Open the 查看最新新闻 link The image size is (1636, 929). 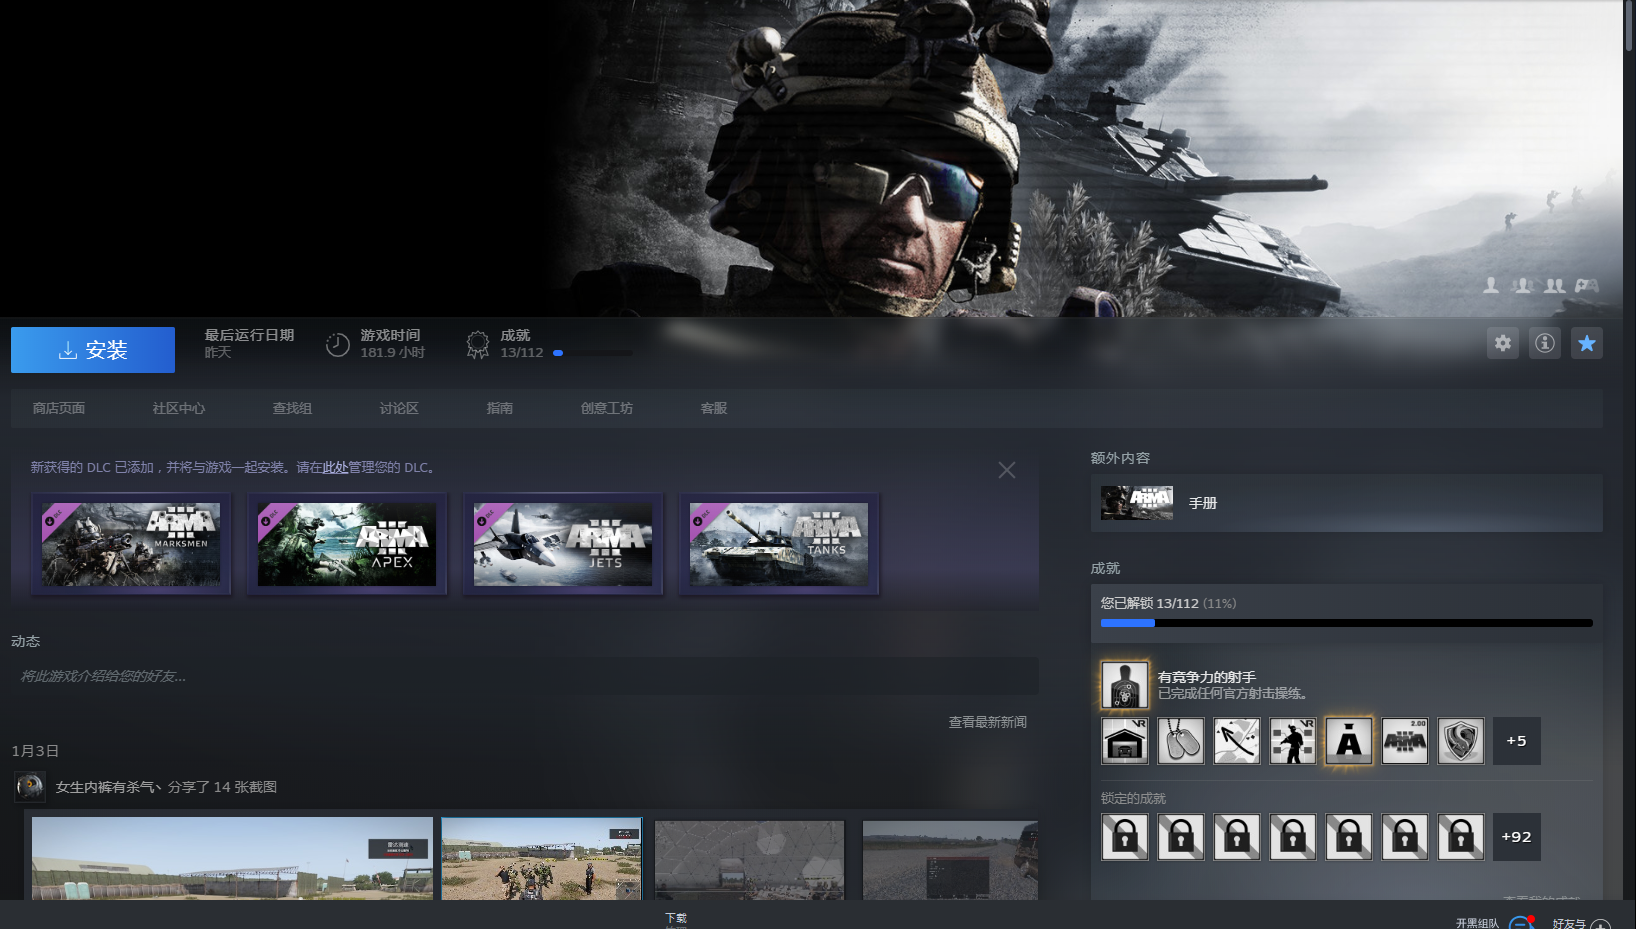click(988, 722)
